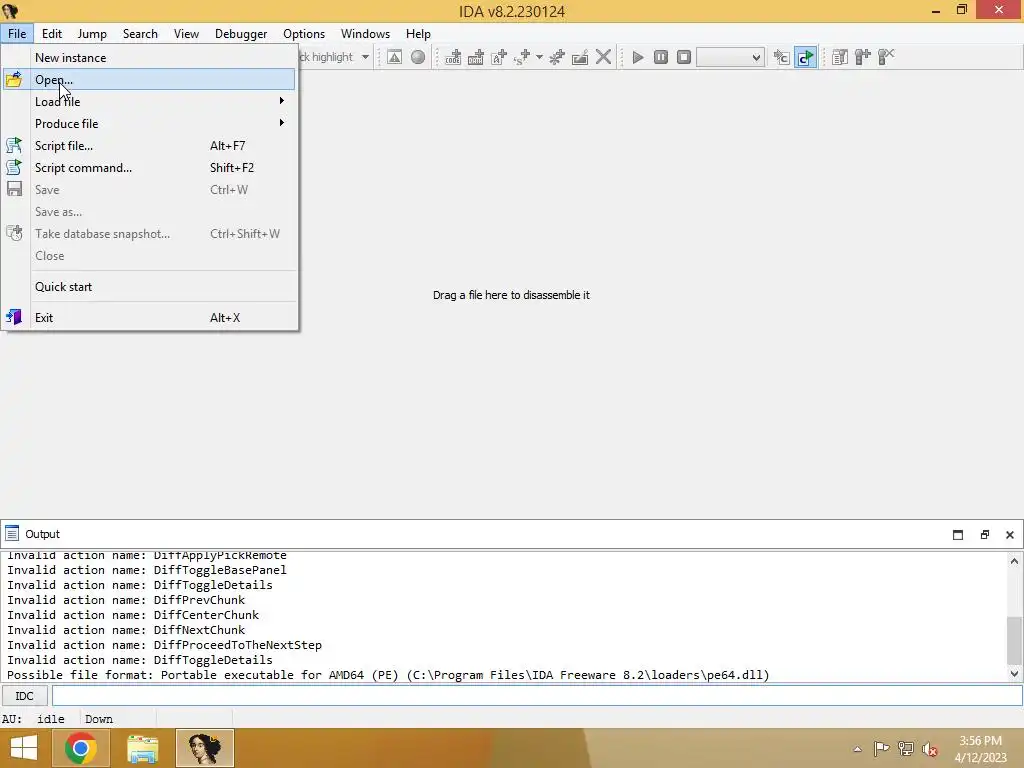Image resolution: width=1024 pixels, height=768 pixels.
Task: Start the debugger process play button
Action: point(638,57)
